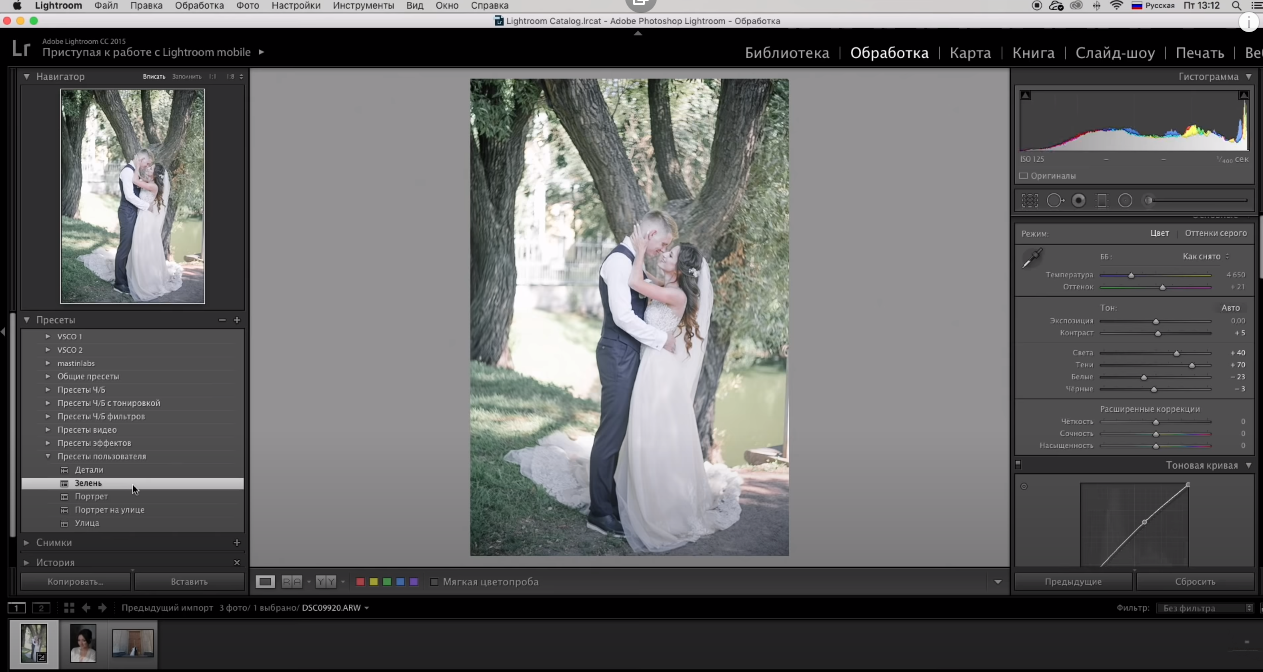Switch to Before/After left-right view
This screenshot has width=1263, height=672.
pyautogui.click(x=292, y=581)
